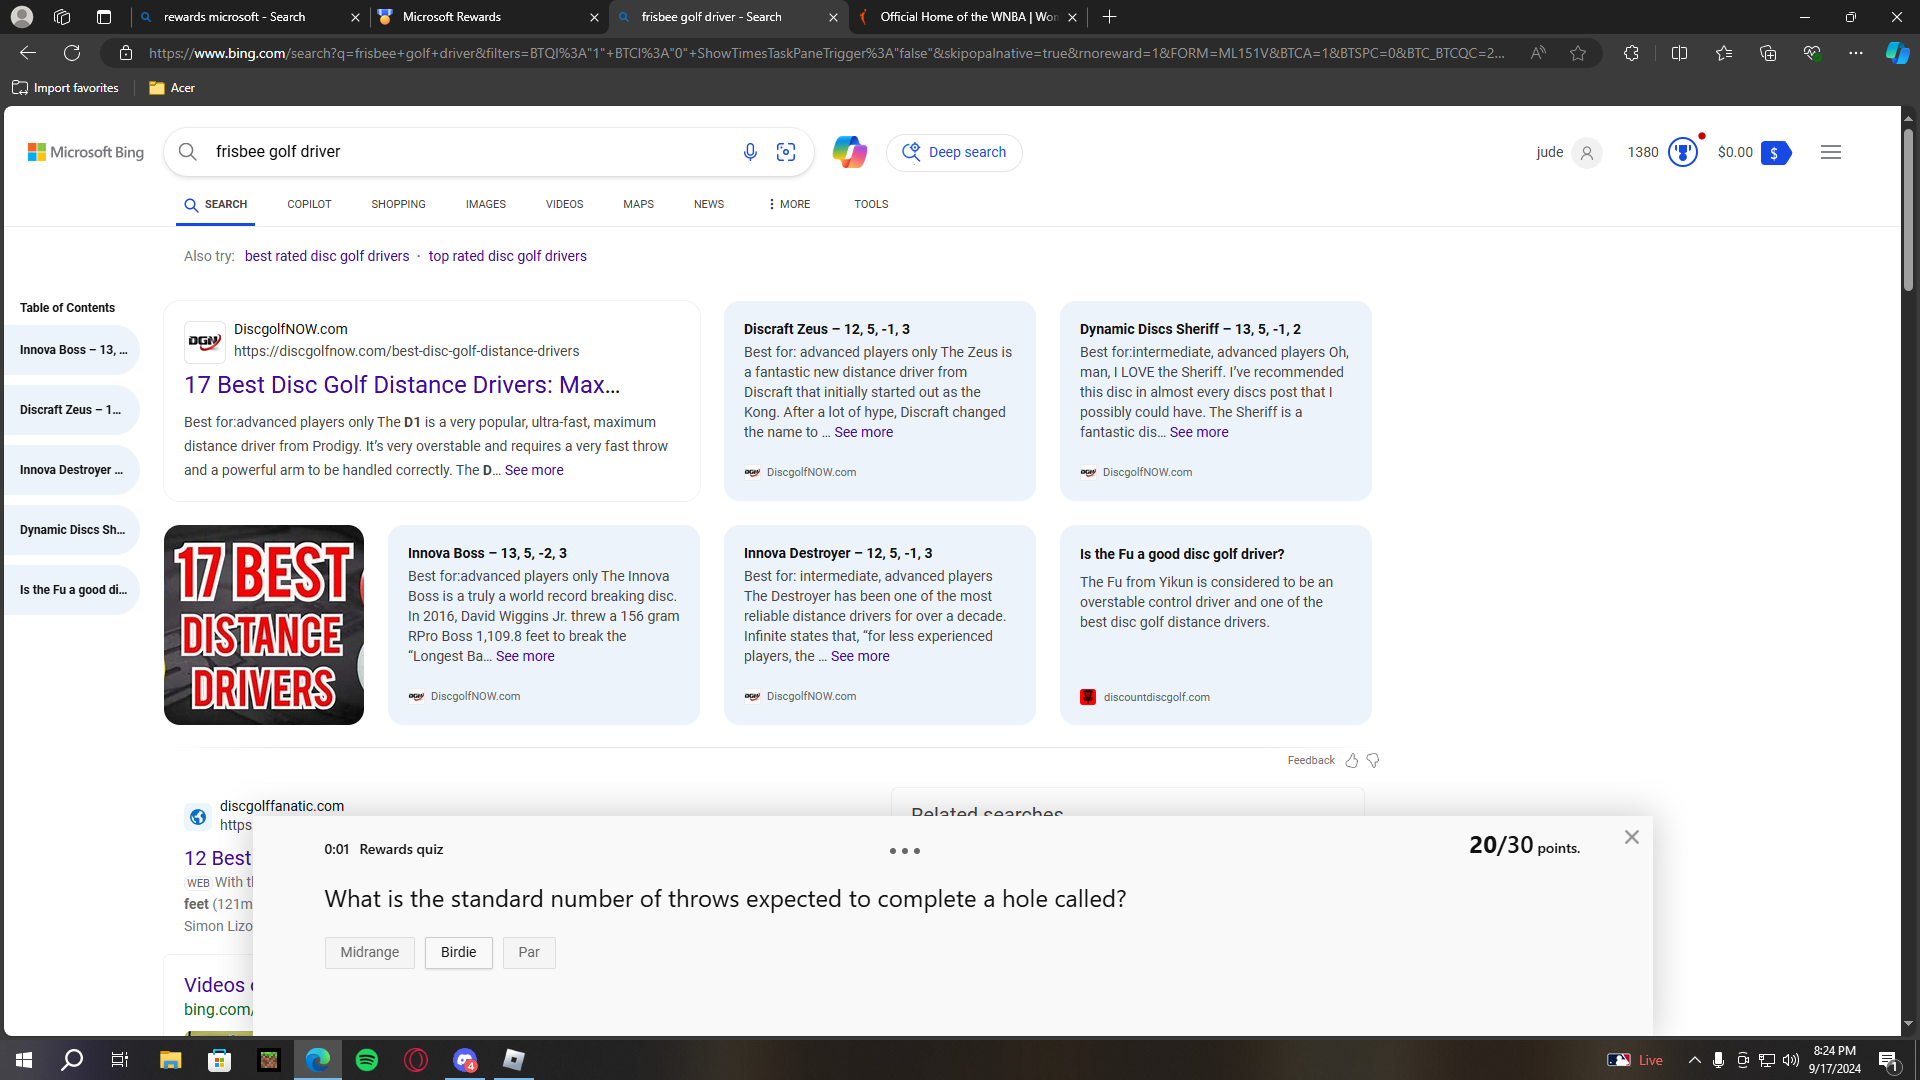Open 17 BEST DISTANCE DRIVERS thumbnail
The image size is (1920, 1080).
[x=264, y=625]
